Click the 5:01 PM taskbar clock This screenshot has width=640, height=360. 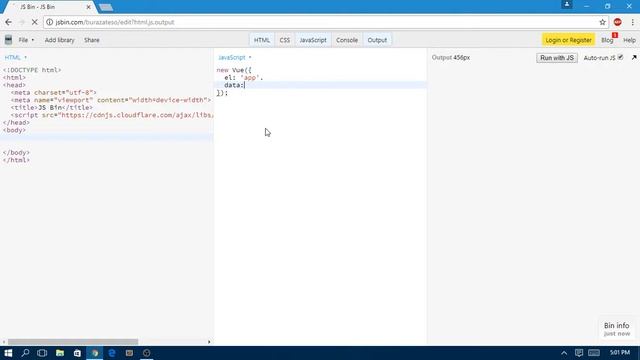(x=620, y=352)
